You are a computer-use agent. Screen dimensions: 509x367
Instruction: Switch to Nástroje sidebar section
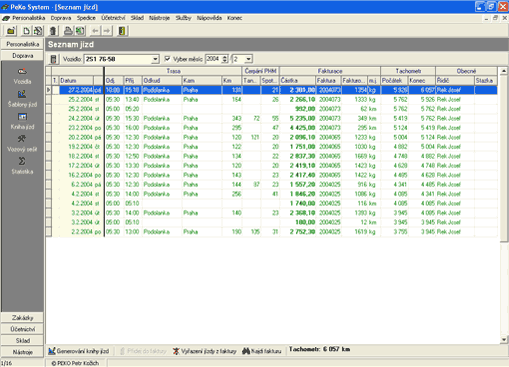tap(22, 352)
